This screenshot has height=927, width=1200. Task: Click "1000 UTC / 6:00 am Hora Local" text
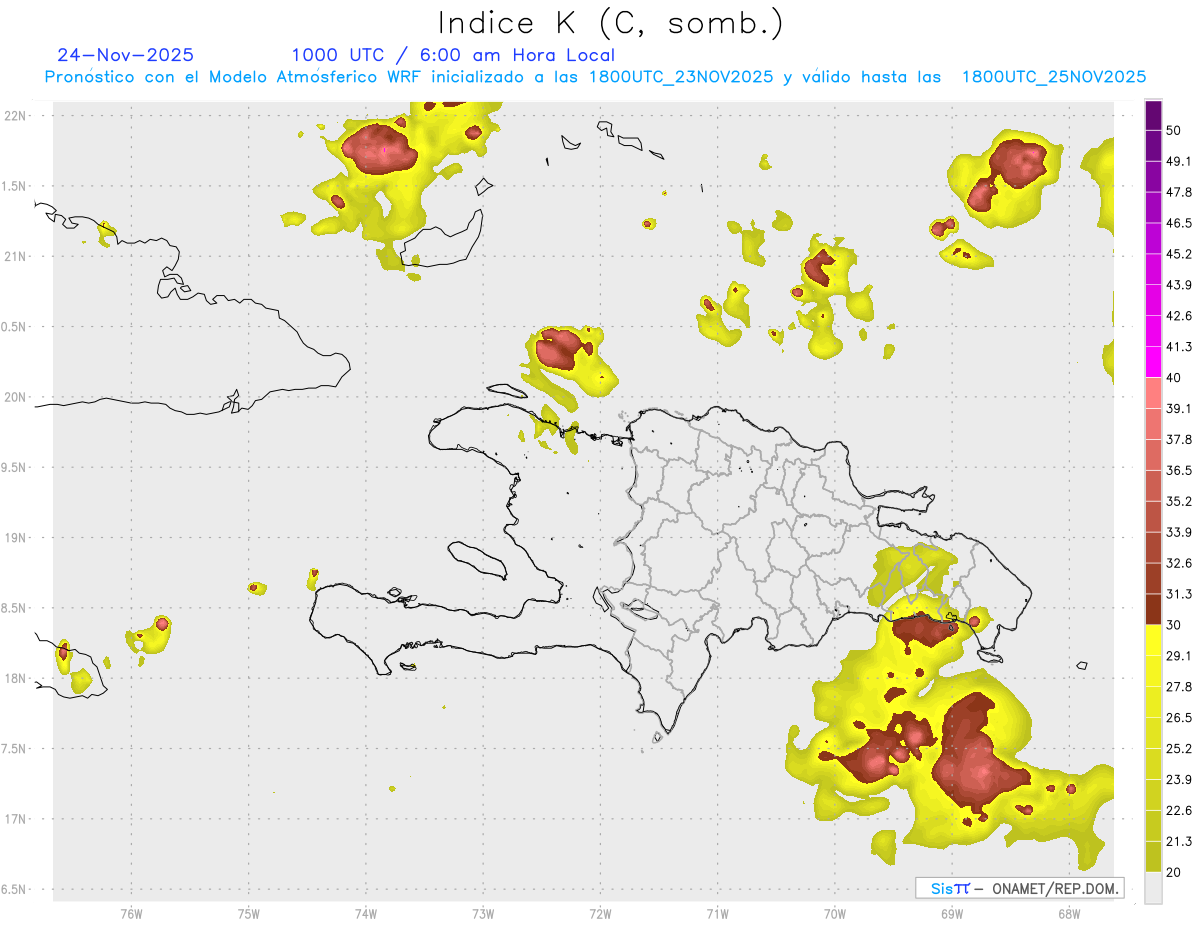tap(453, 55)
